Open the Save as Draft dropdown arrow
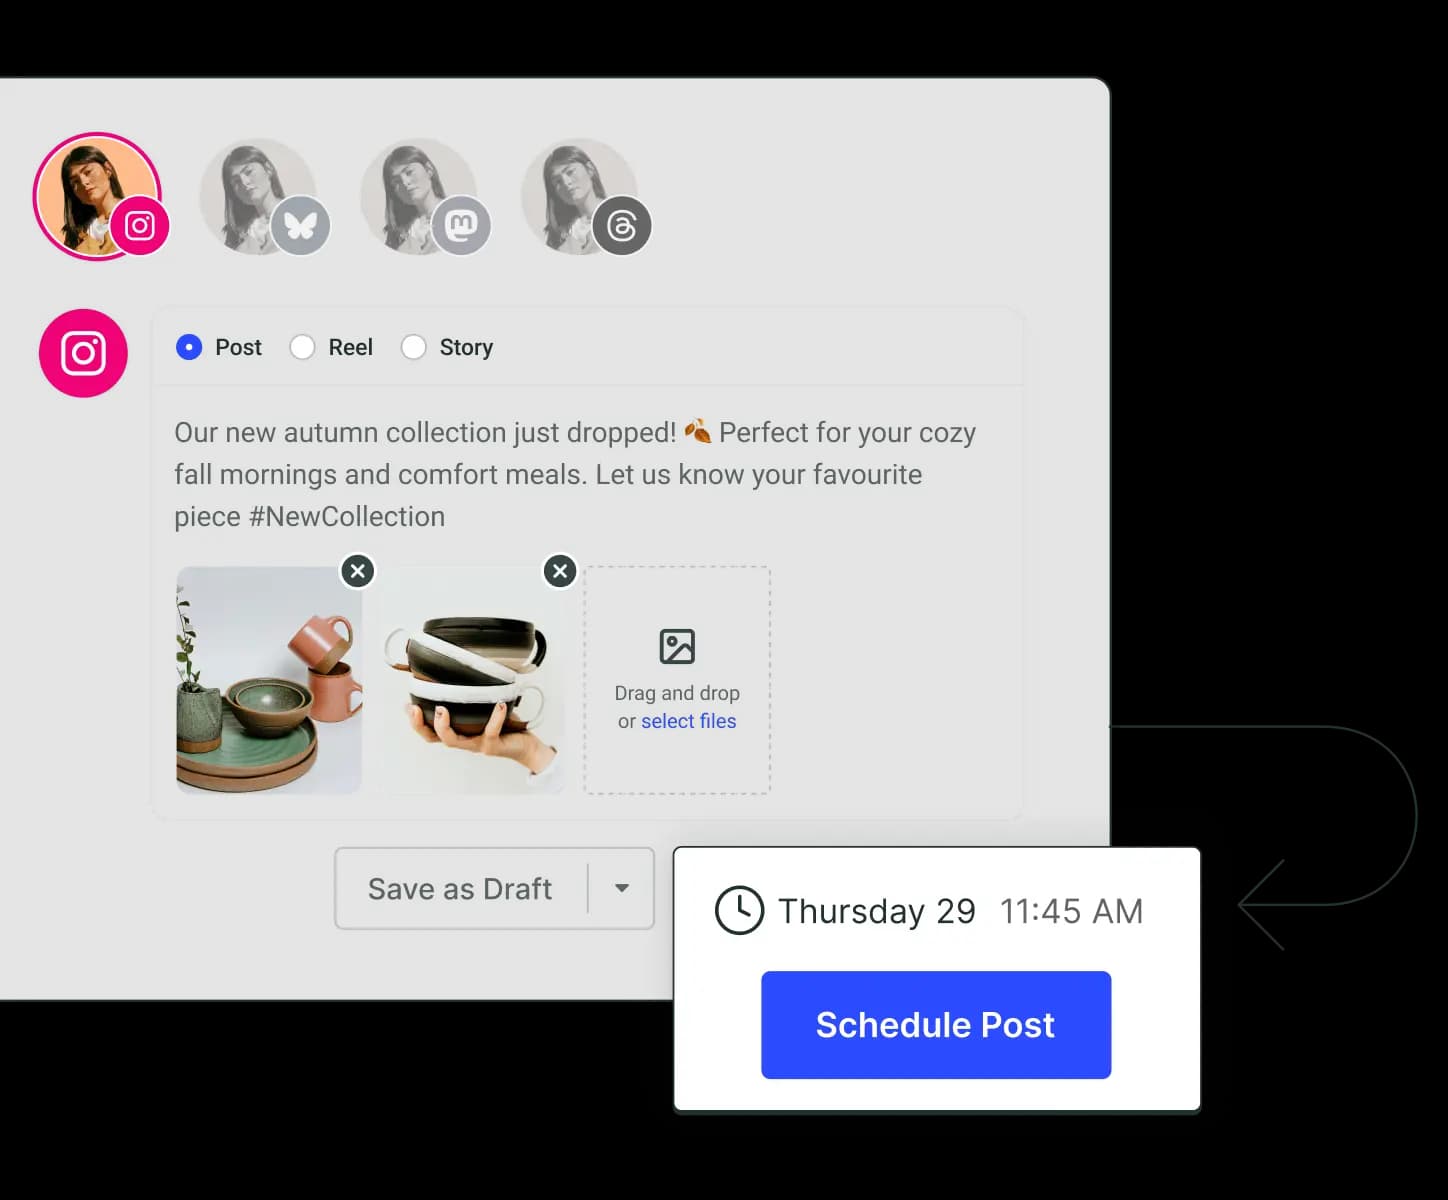The width and height of the screenshot is (1448, 1200). [622, 888]
